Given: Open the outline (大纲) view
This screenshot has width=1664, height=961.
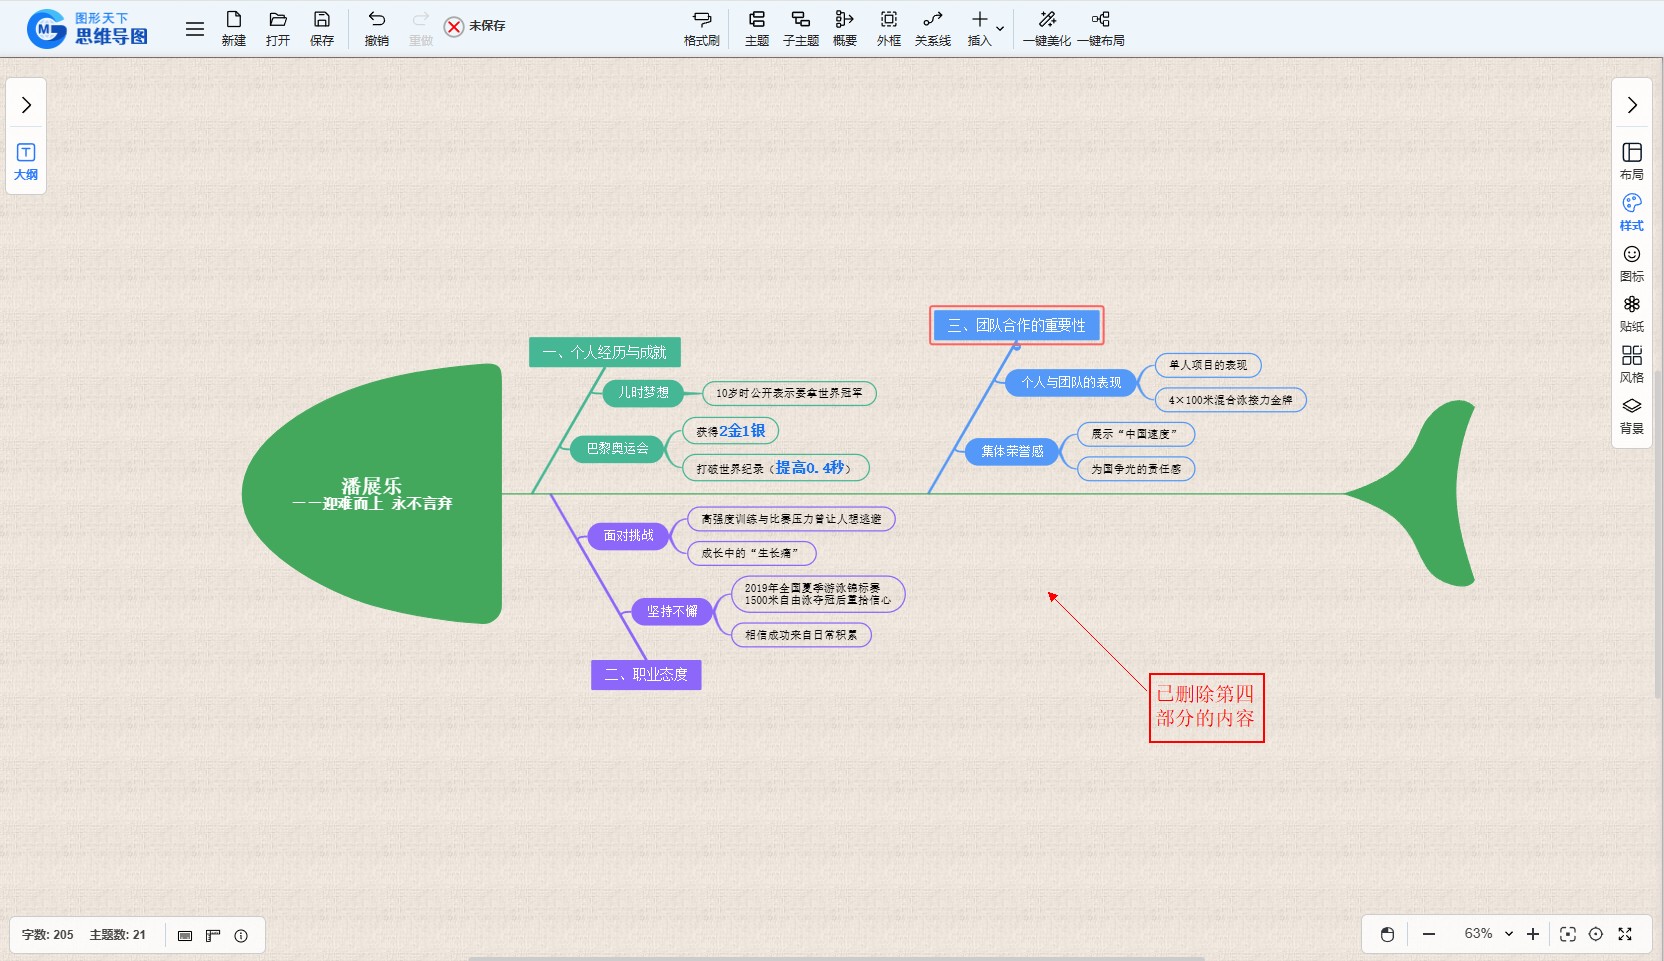Looking at the screenshot, I should pos(26,161).
